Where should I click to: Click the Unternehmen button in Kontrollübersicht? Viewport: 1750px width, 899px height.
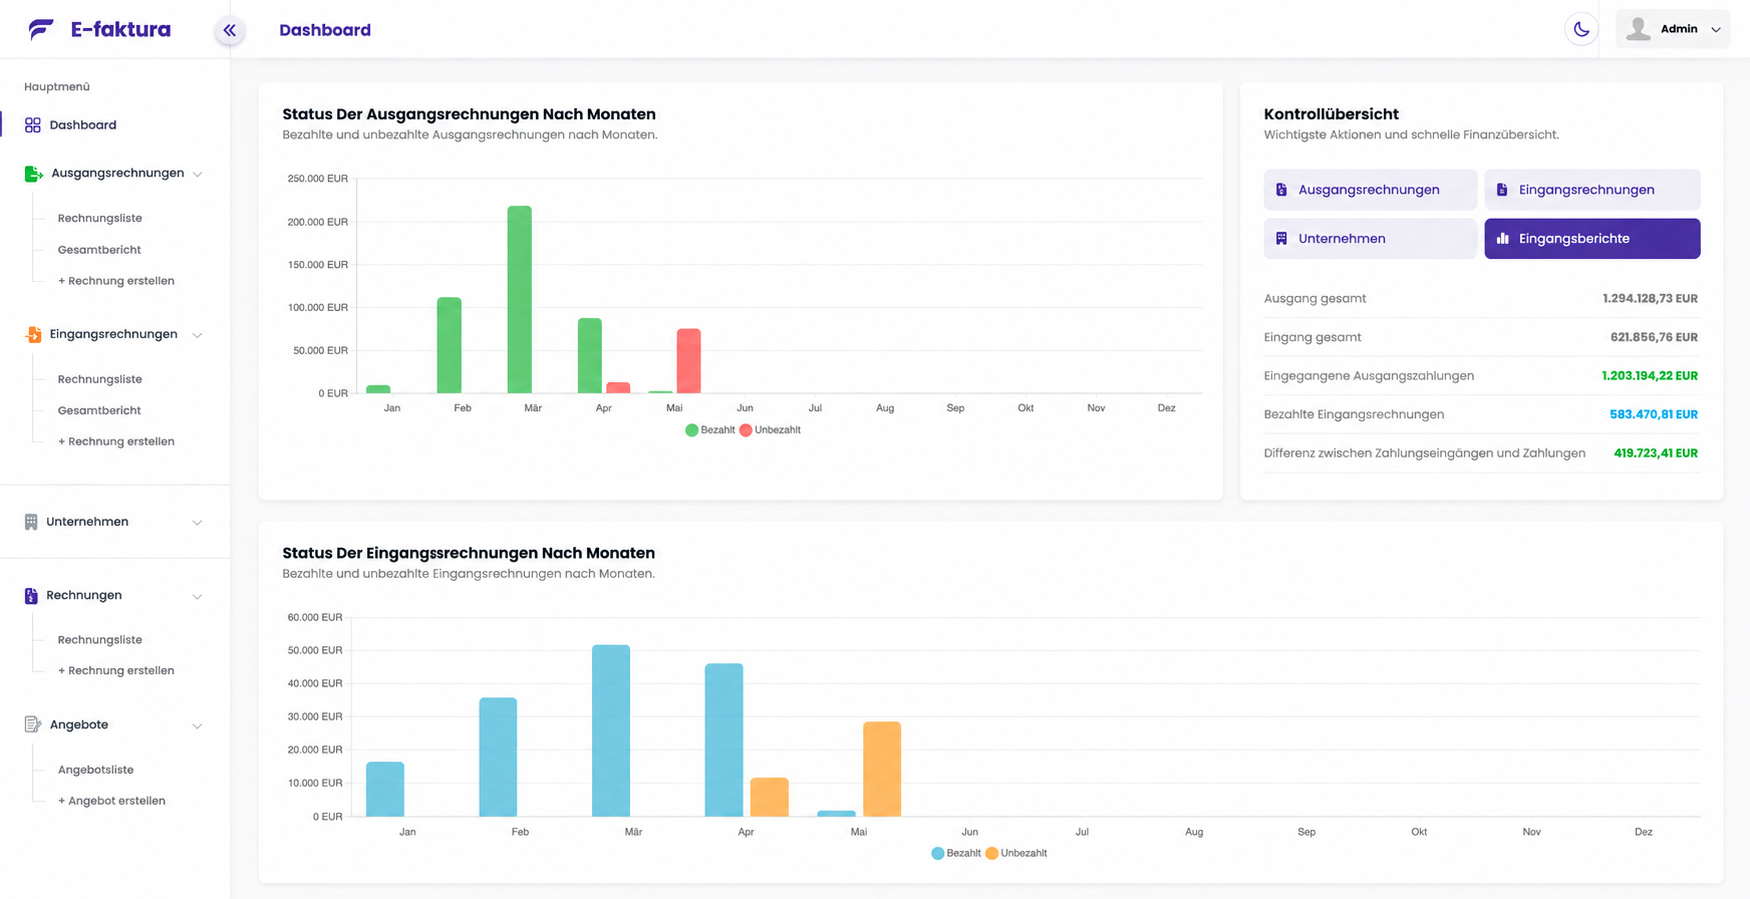[x=1370, y=239]
